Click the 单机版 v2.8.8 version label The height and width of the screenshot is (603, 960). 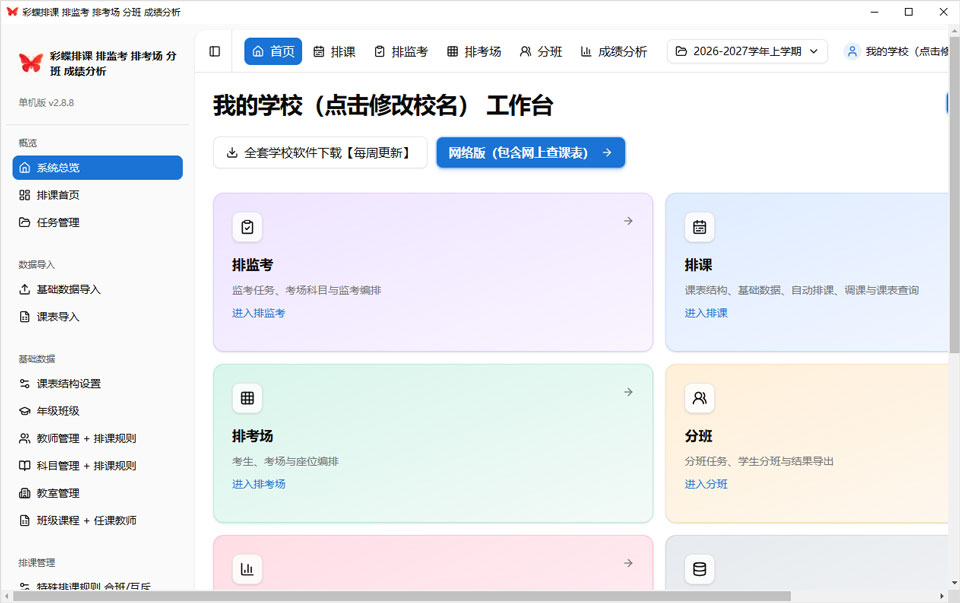(x=46, y=102)
